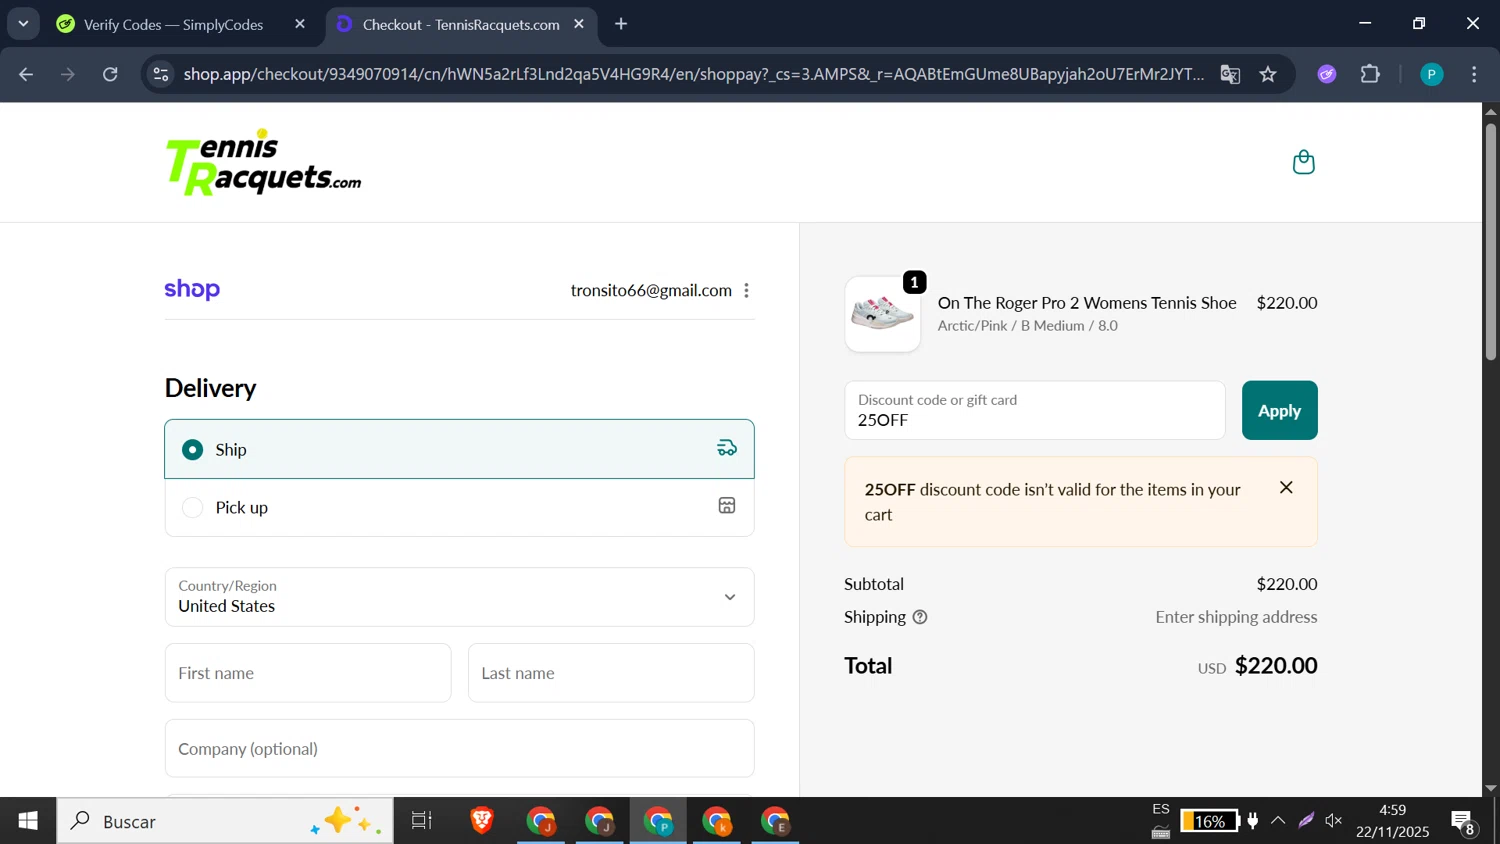Click the Delivery heading
1500x844 pixels.
click(210, 388)
